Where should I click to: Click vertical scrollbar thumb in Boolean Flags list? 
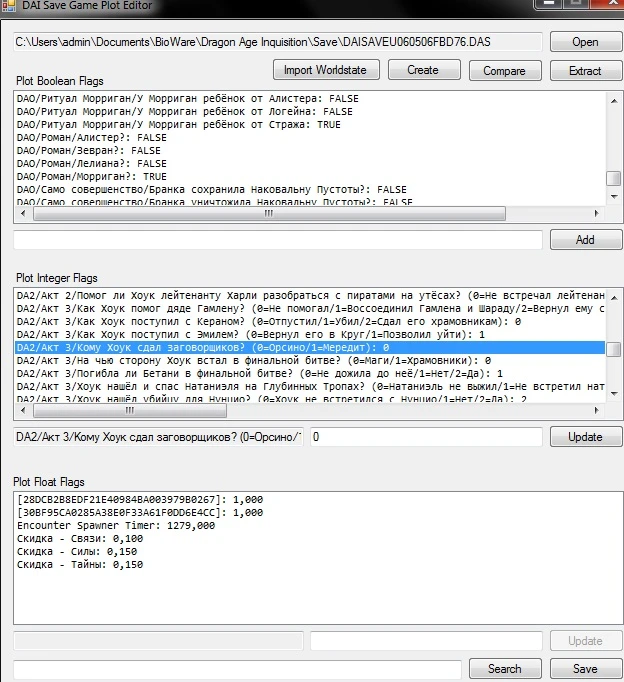(x=614, y=178)
